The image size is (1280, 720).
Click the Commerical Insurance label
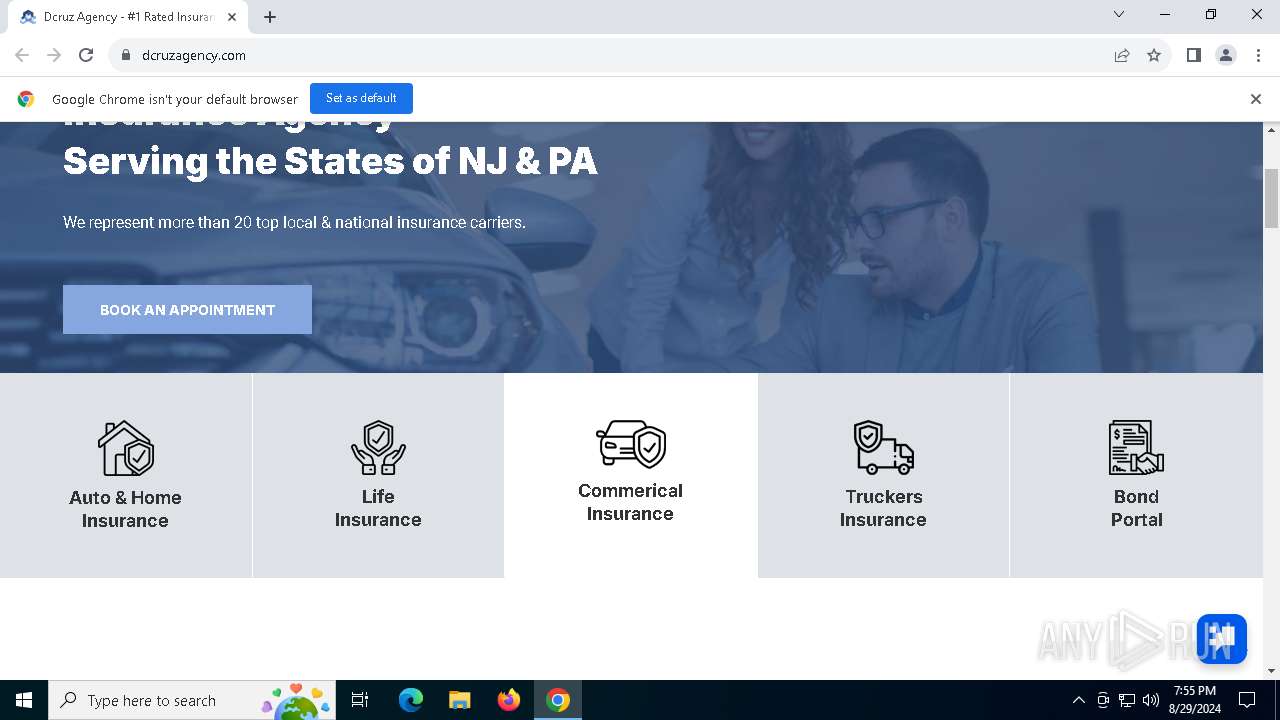(x=630, y=502)
